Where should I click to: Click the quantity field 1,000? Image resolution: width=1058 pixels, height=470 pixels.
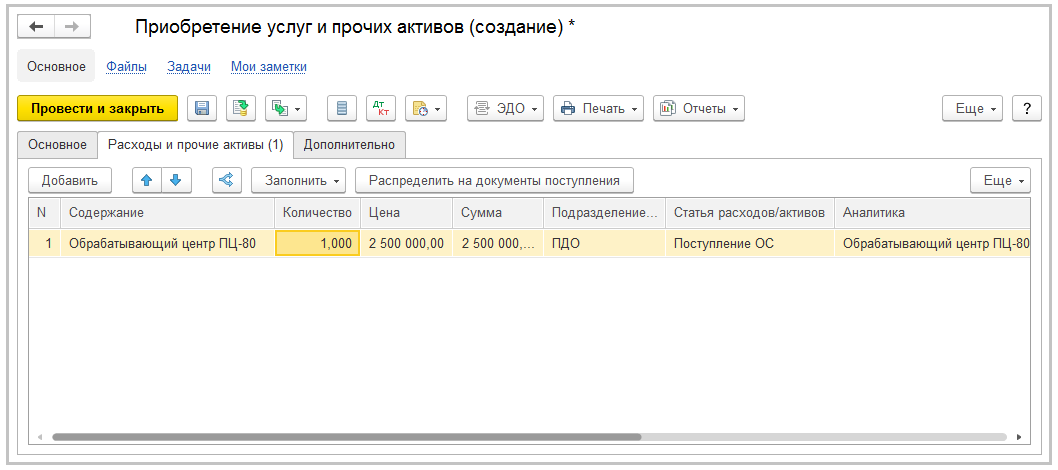[317, 243]
